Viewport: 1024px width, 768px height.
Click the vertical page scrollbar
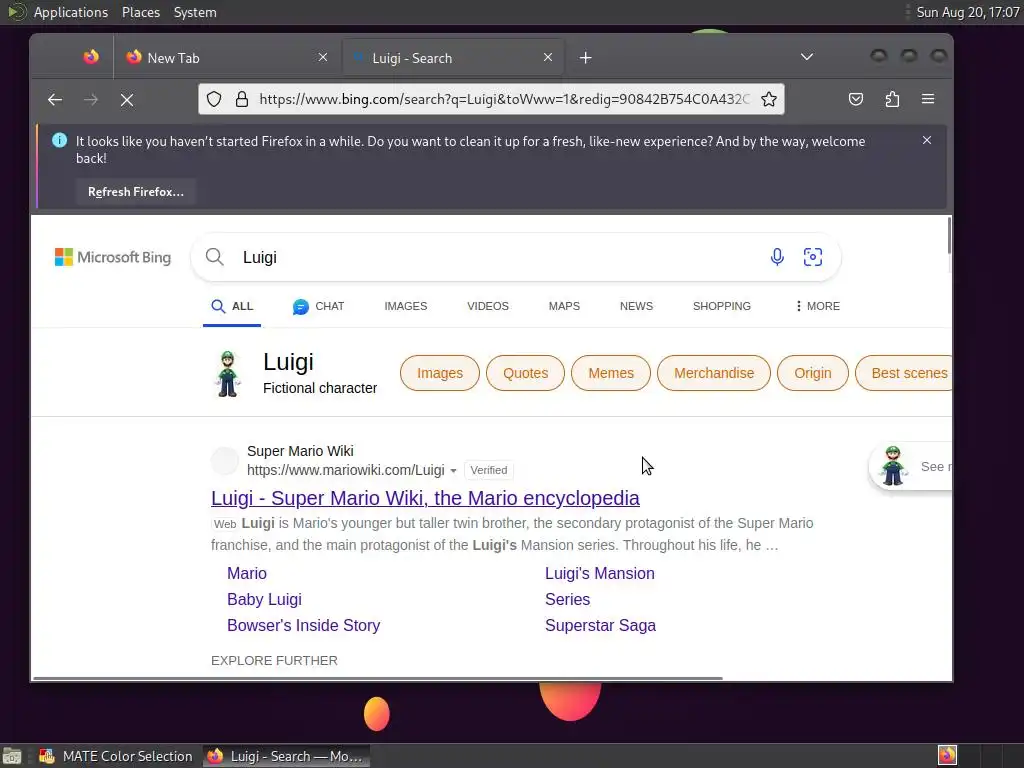tap(949, 236)
